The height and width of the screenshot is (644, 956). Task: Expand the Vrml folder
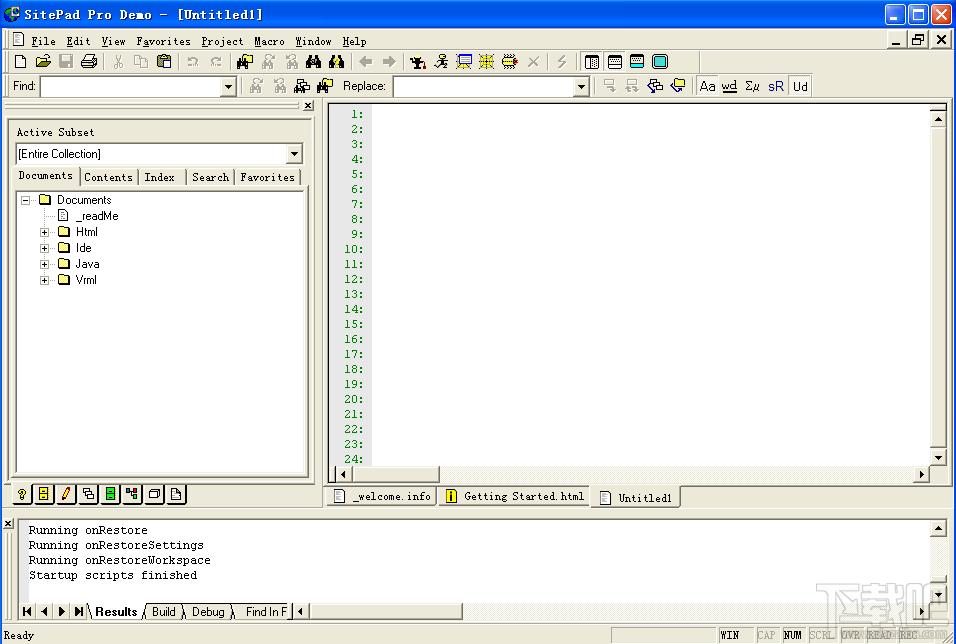pos(45,281)
